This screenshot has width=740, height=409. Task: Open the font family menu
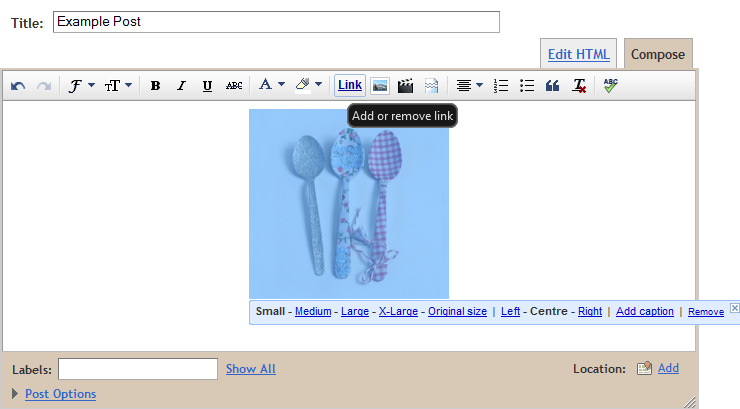[81, 86]
